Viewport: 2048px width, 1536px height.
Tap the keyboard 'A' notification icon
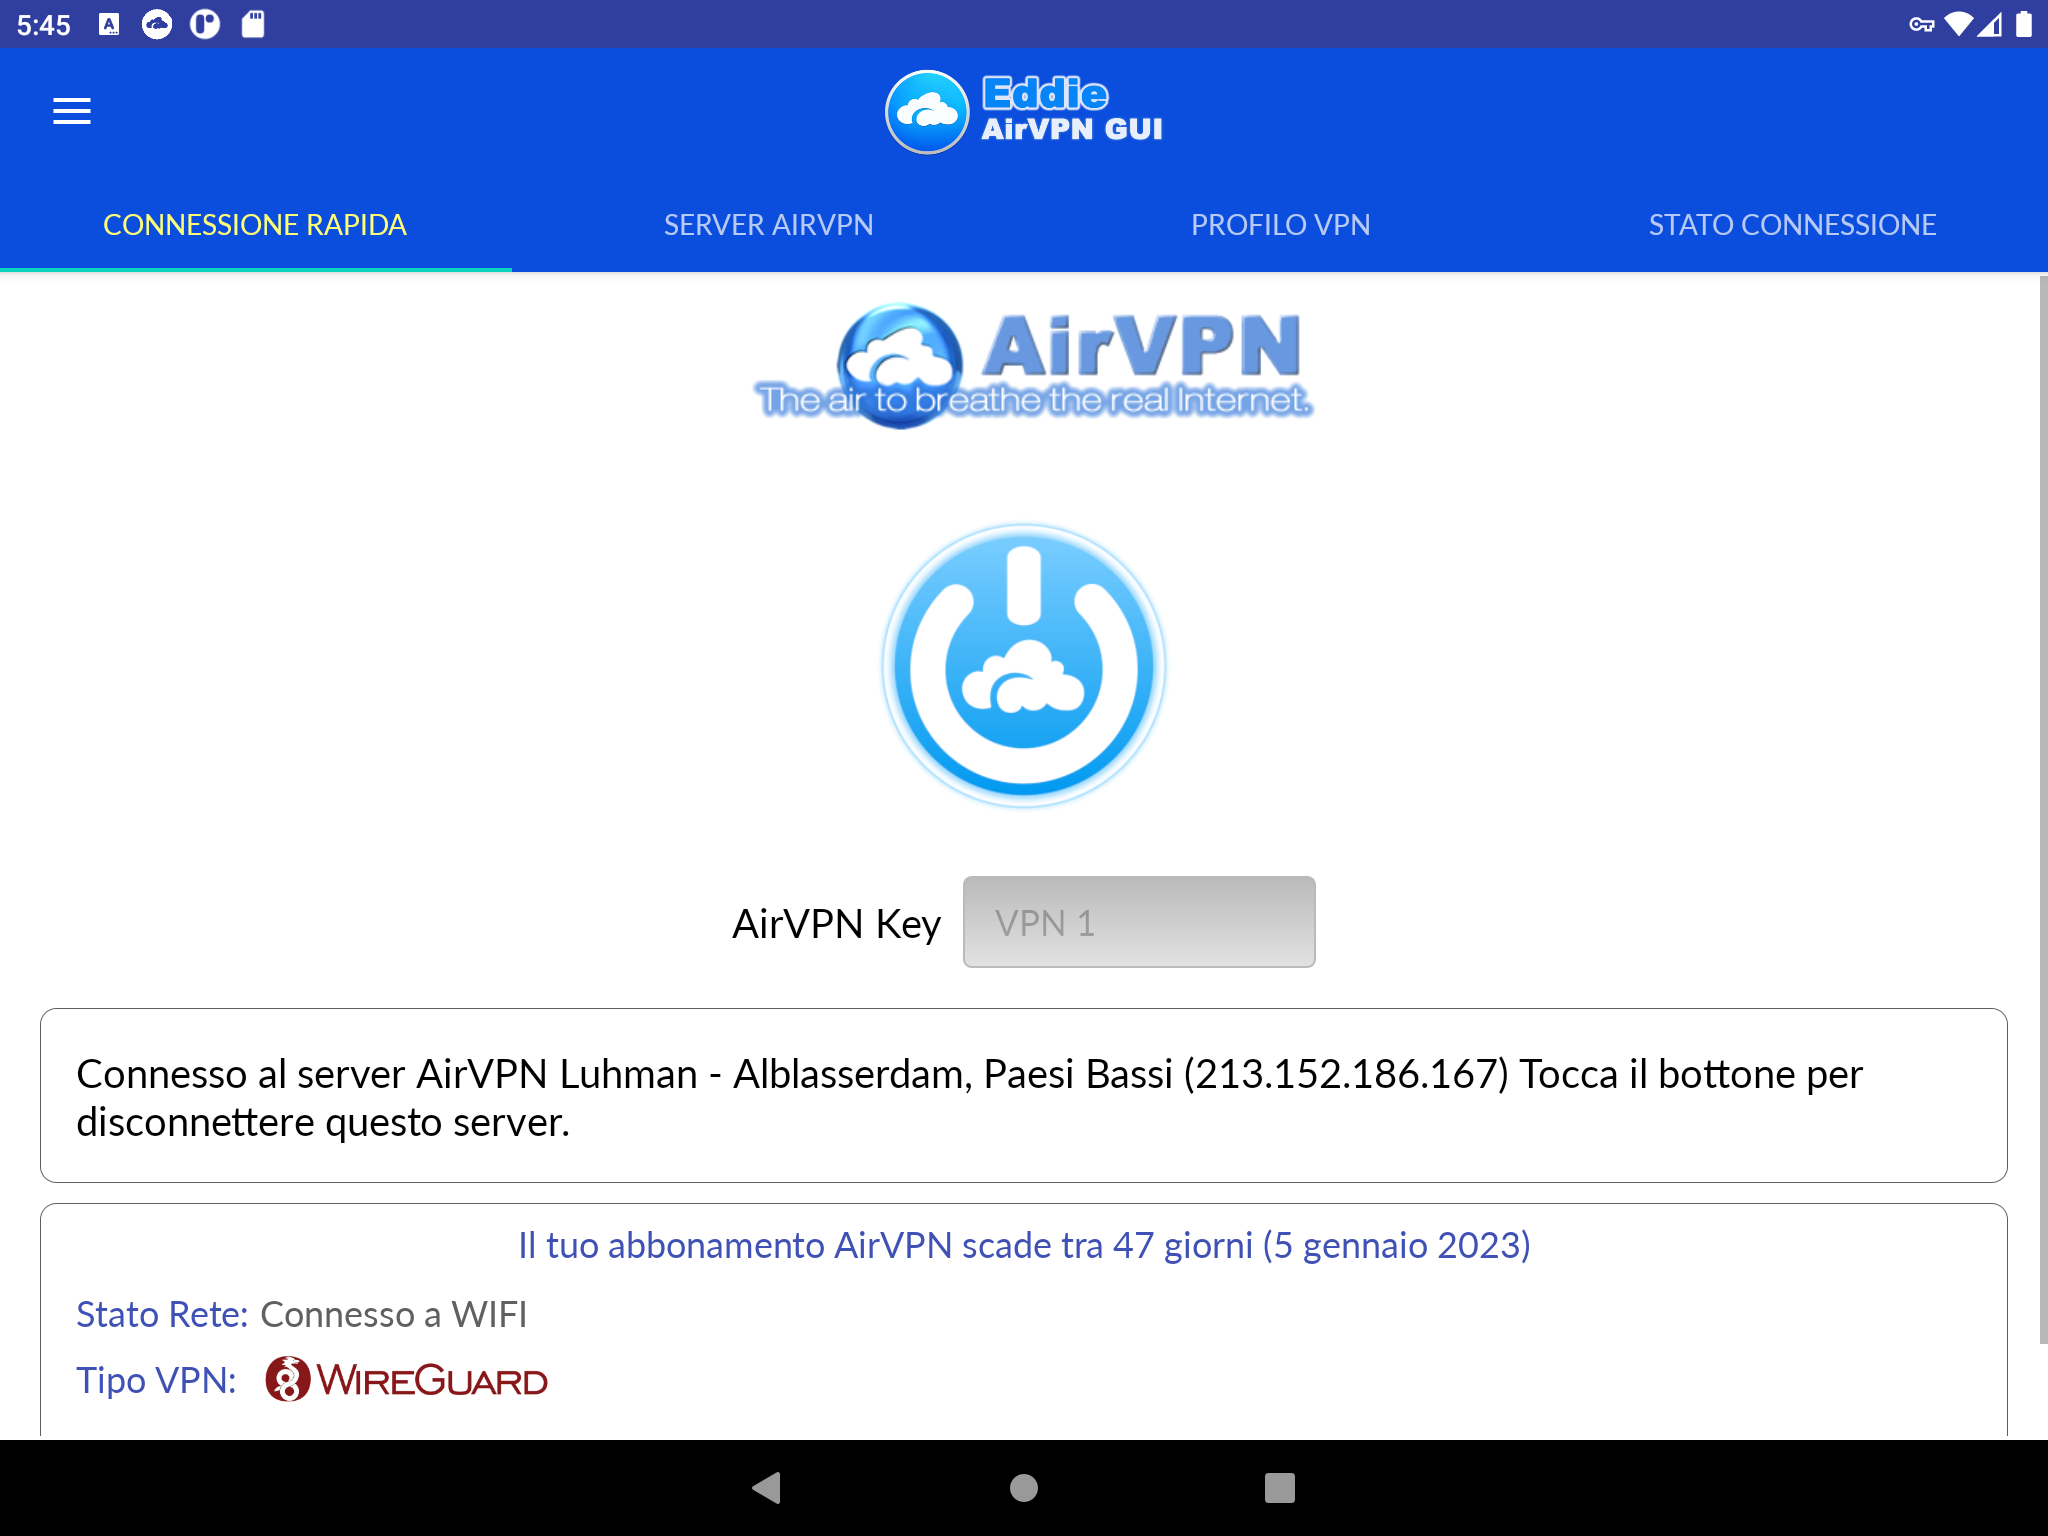(109, 24)
